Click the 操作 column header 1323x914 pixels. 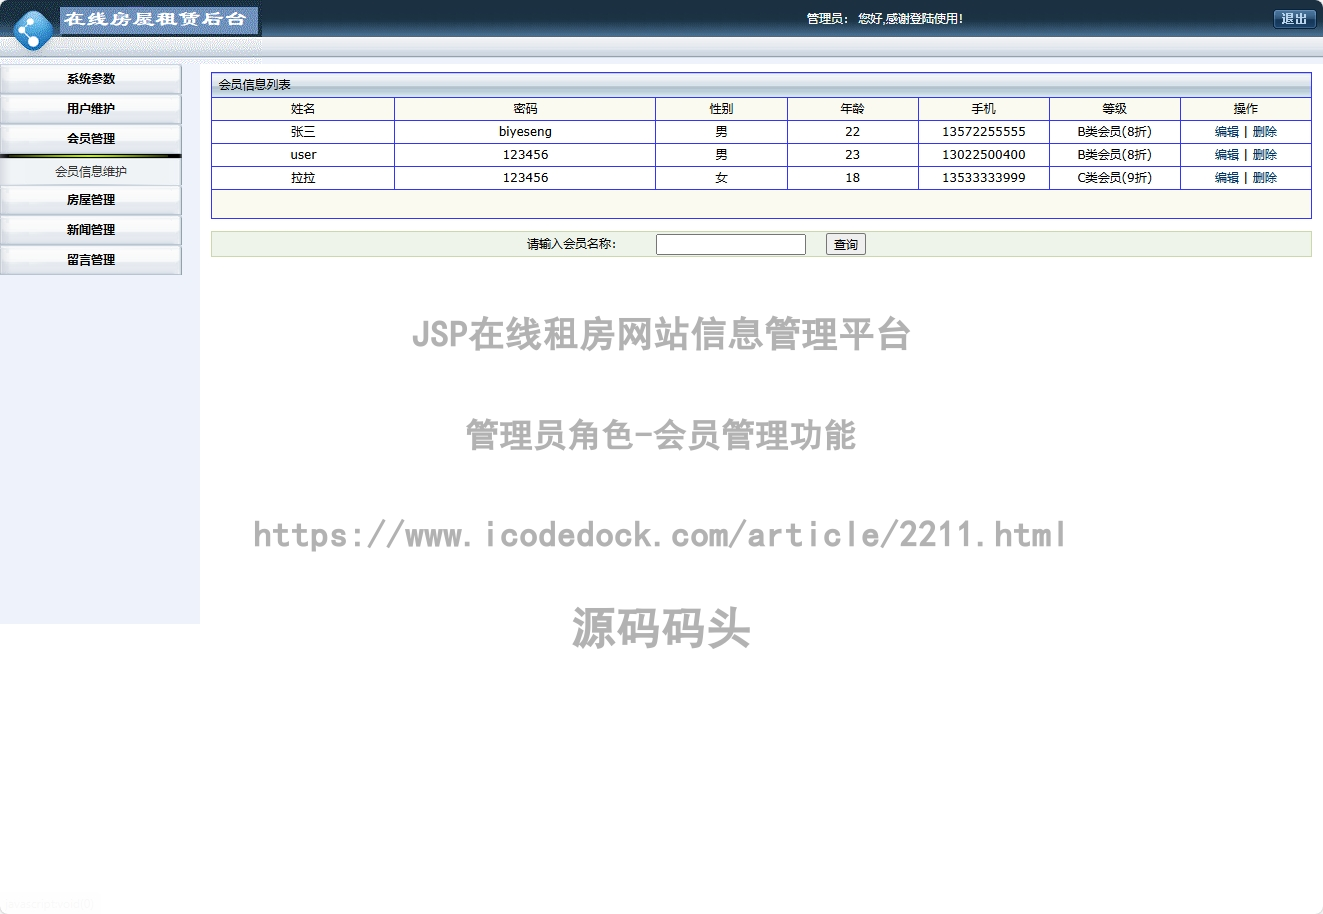point(1246,109)
